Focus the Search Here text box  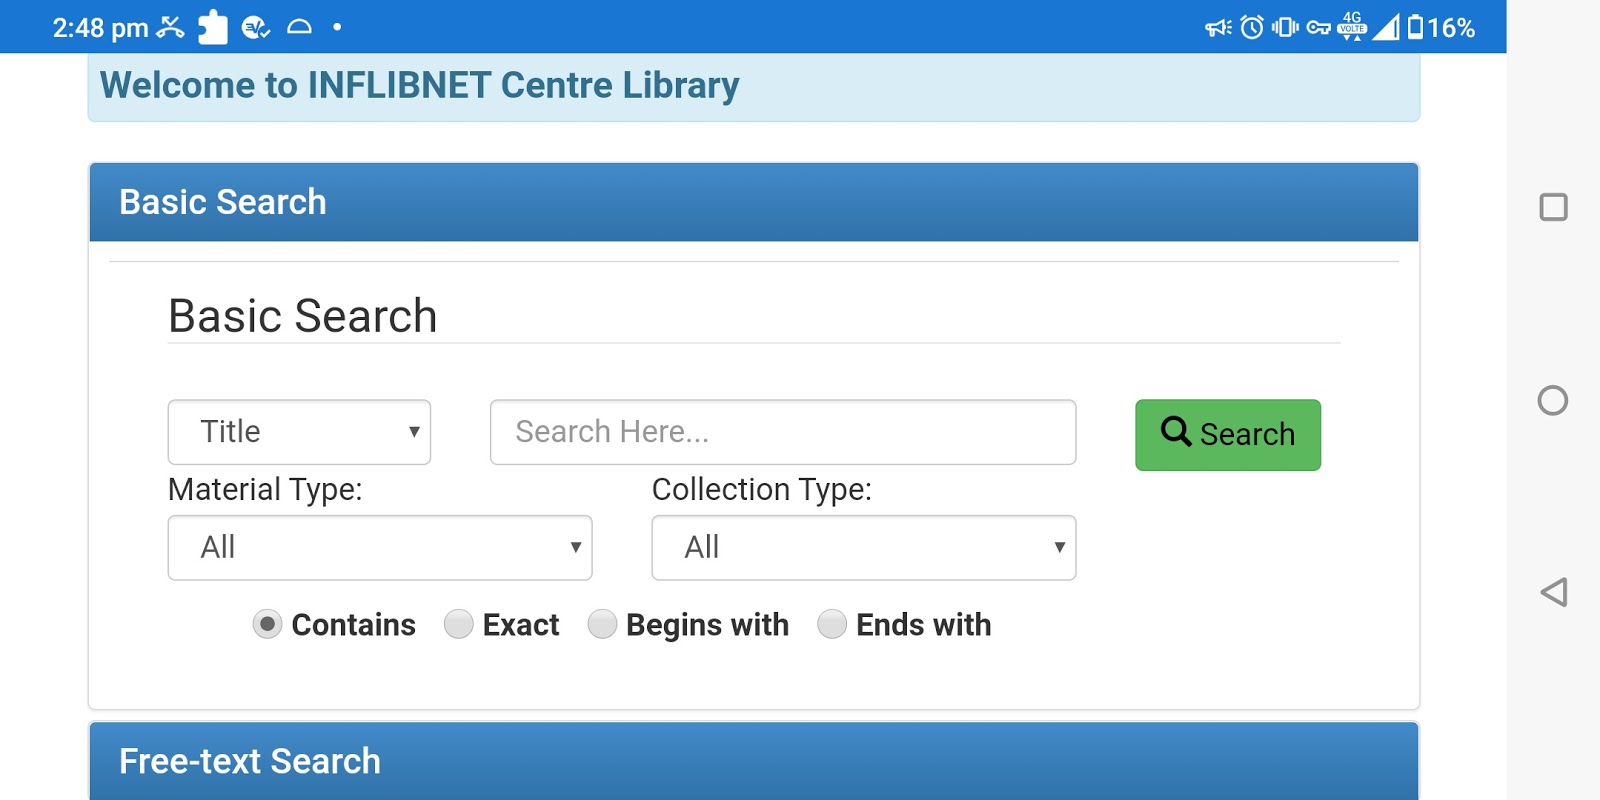click(x=783, y=432)
